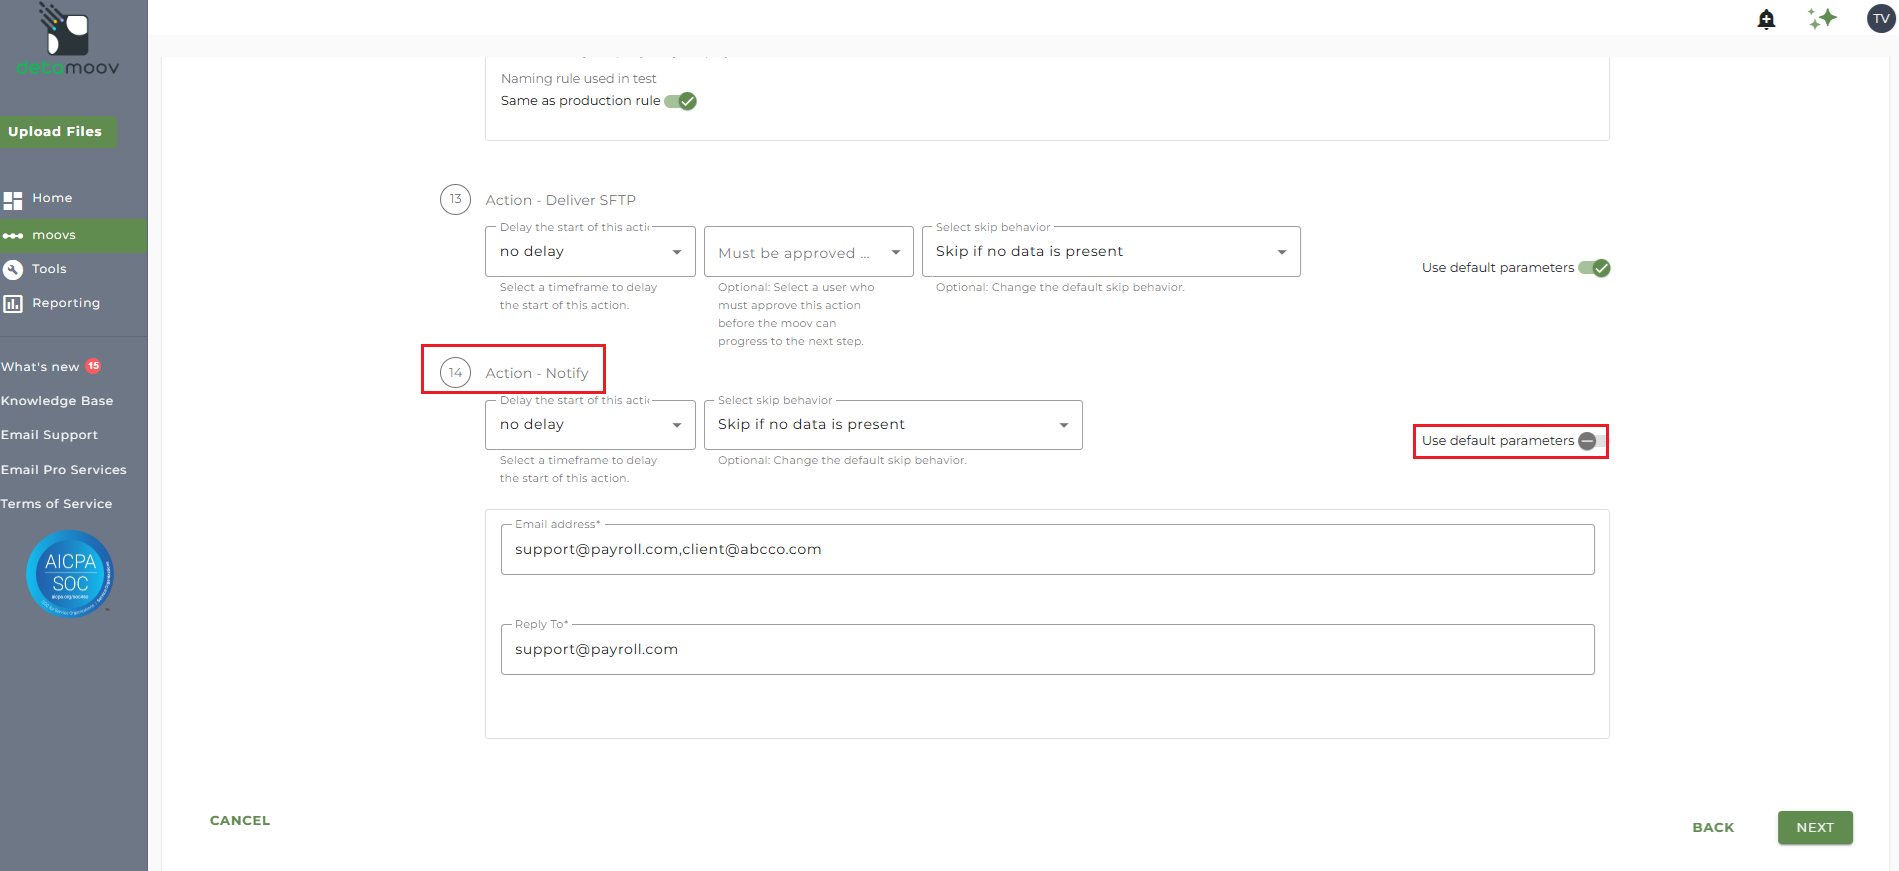Toggle Same as production rule switch
1899x871 pixels.
(x=681, y=101)
